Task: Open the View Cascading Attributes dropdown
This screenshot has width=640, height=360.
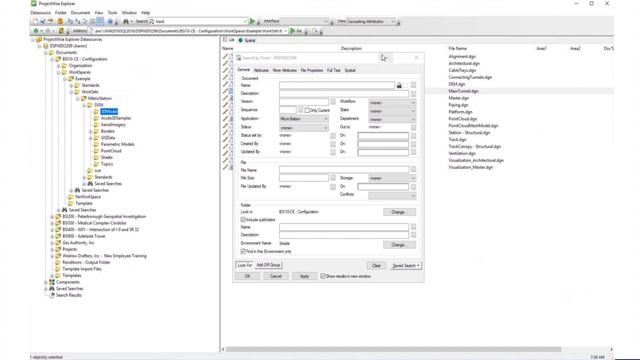Action: (371, 21)
